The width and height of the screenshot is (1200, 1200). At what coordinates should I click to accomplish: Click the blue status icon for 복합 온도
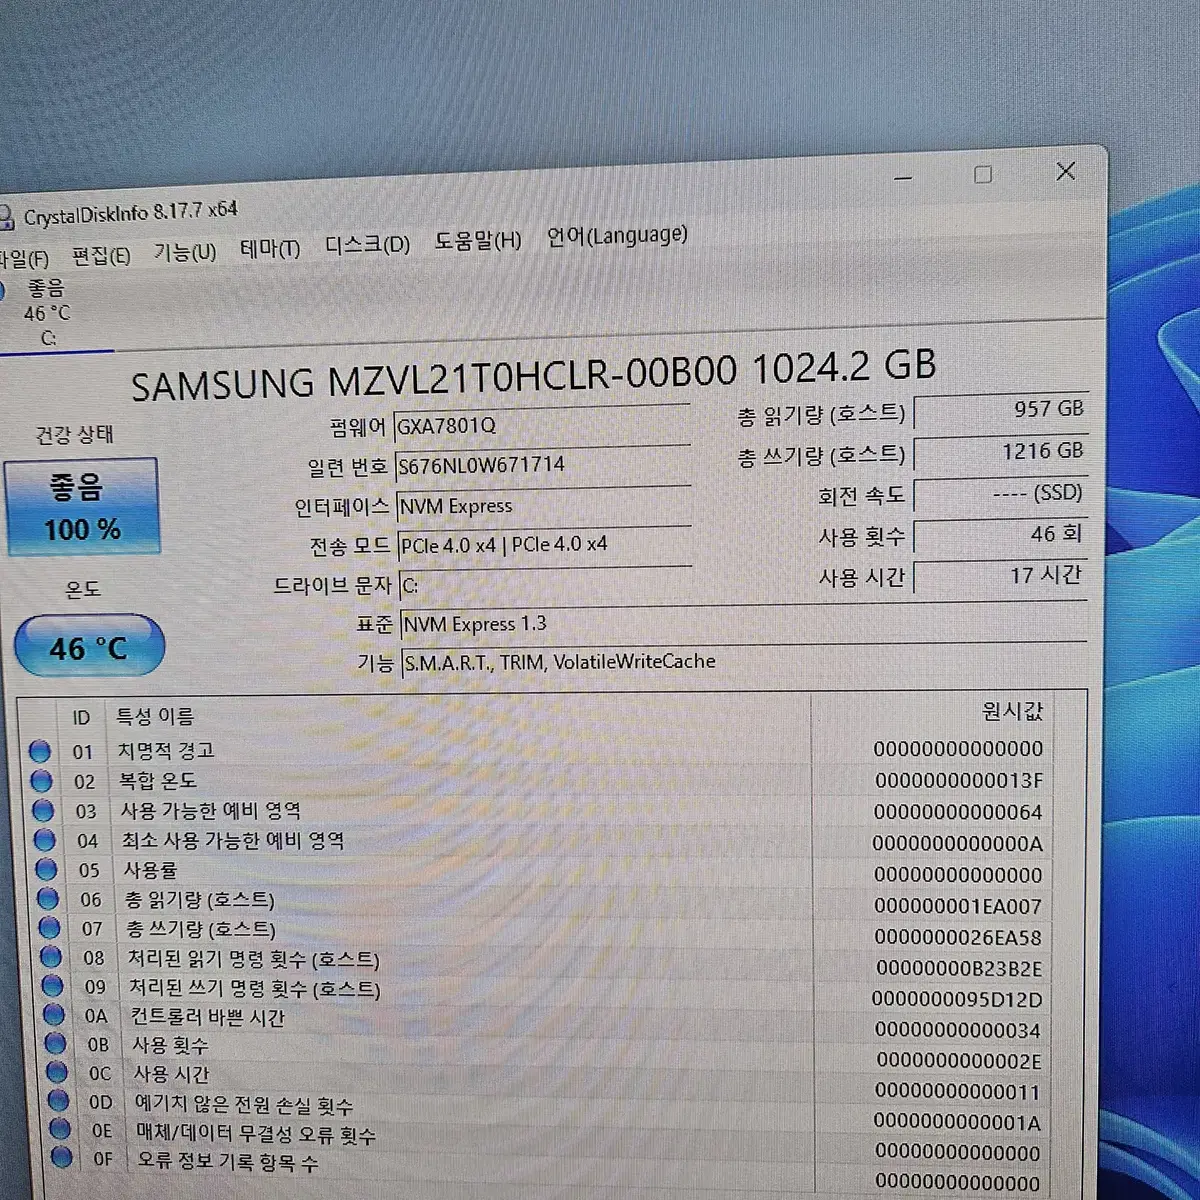42,781
